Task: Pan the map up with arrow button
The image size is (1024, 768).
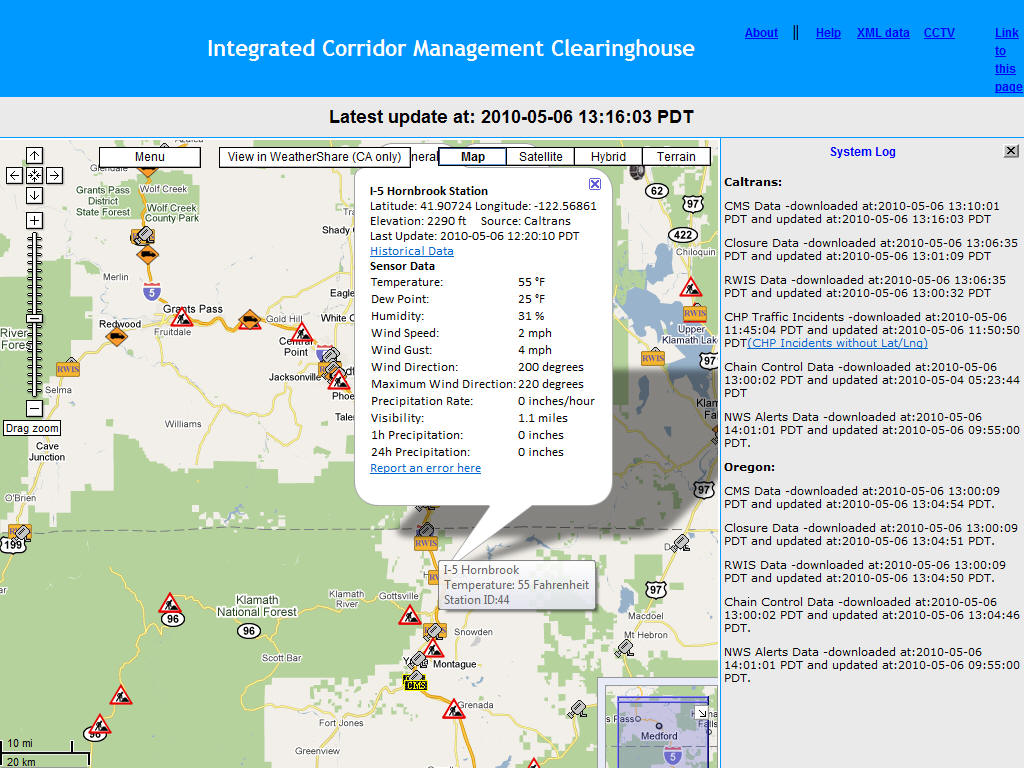Action: point(34,156)
